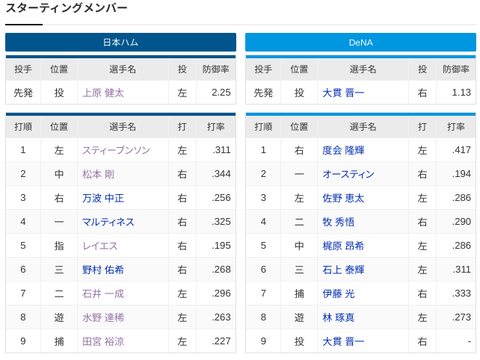Viewport: 480px width, 360px height.
Task: Click the スターティングメンバー section heading
Action: tap(66, 8)
